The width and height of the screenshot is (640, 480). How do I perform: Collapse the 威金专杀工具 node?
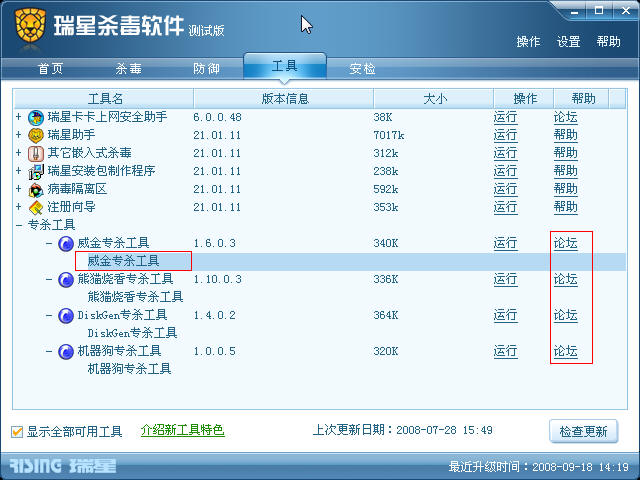click(x=49, y=243)
